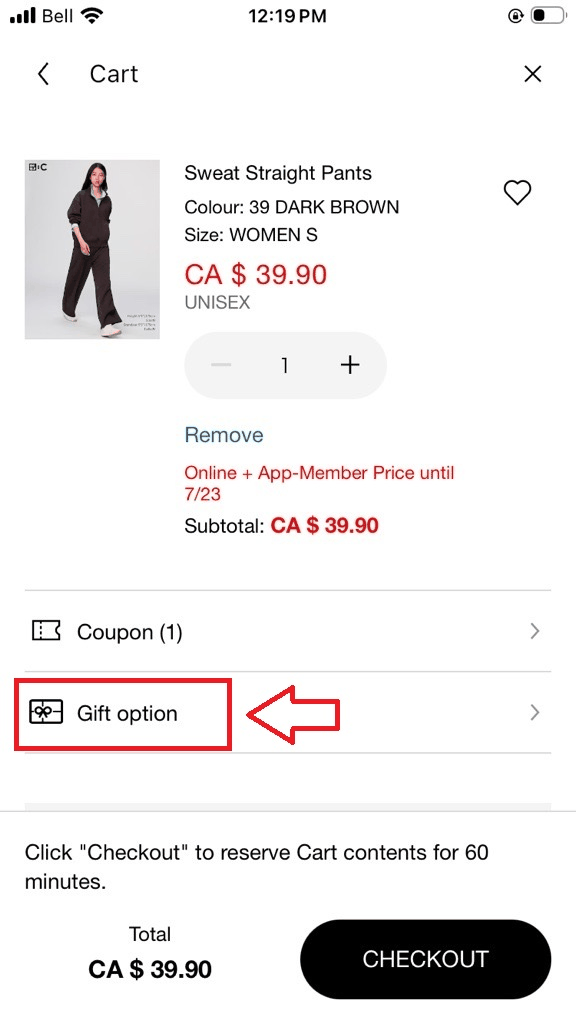The height and width of the screenshot is (1024, 576).
Task: Tap the coupon ticket icon
Action: [x=46, y=631]
